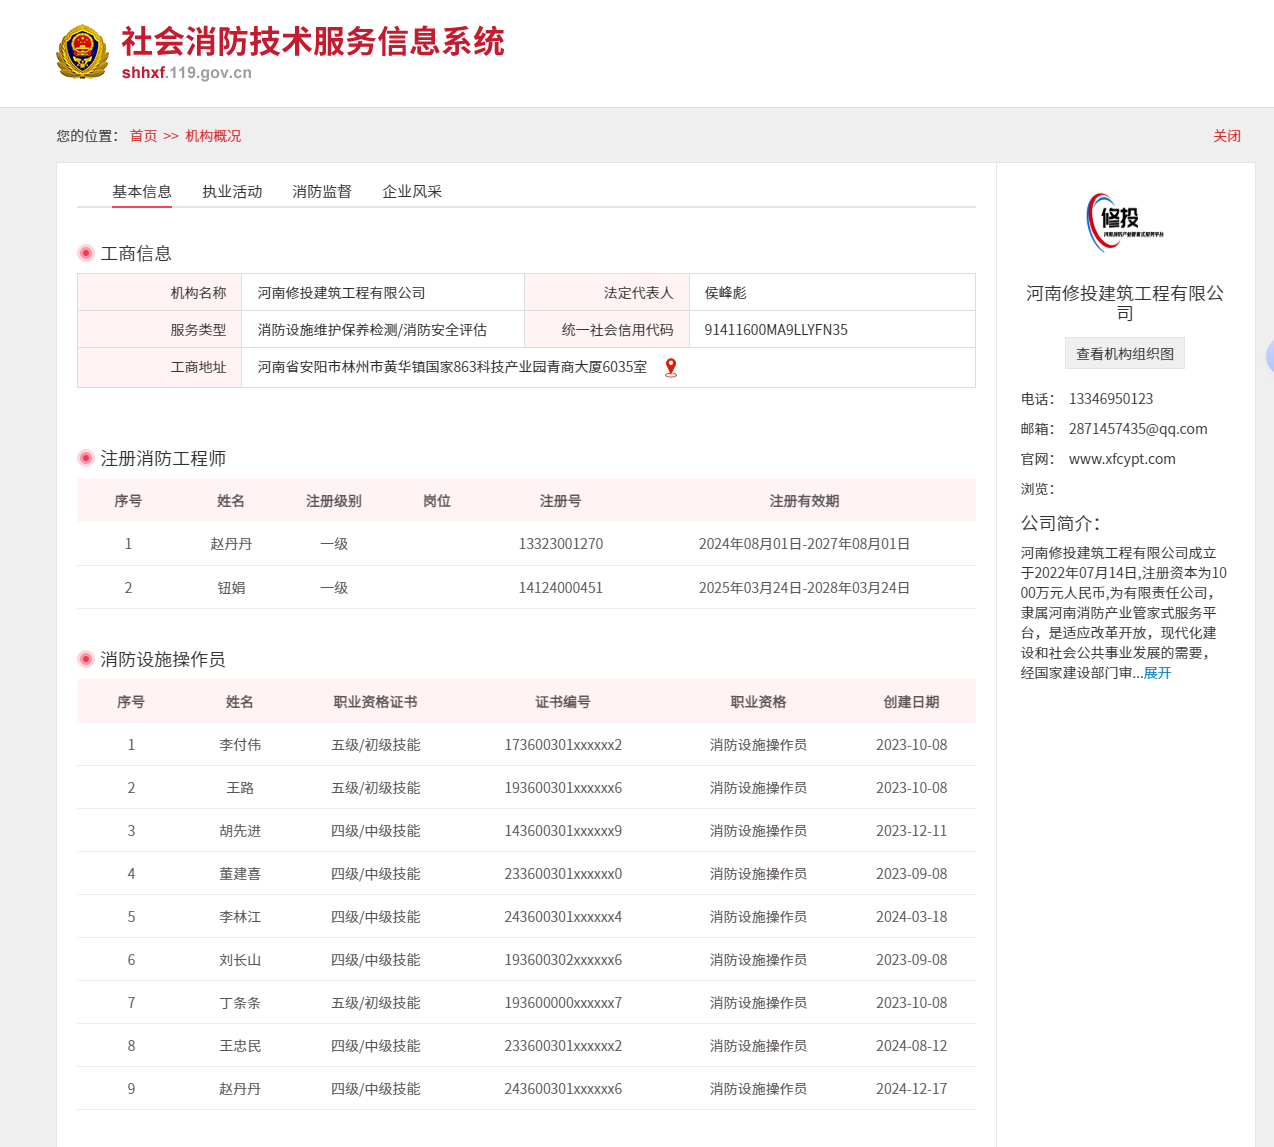The width and height of the screenshot is (1274, 1147).
Task: Click the phone number 13346950123
Action: click(1111, 399)
